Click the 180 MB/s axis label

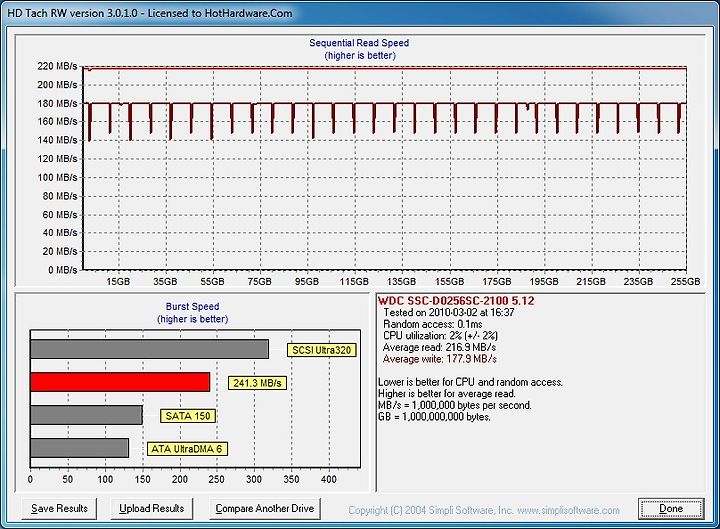point(57,103)
